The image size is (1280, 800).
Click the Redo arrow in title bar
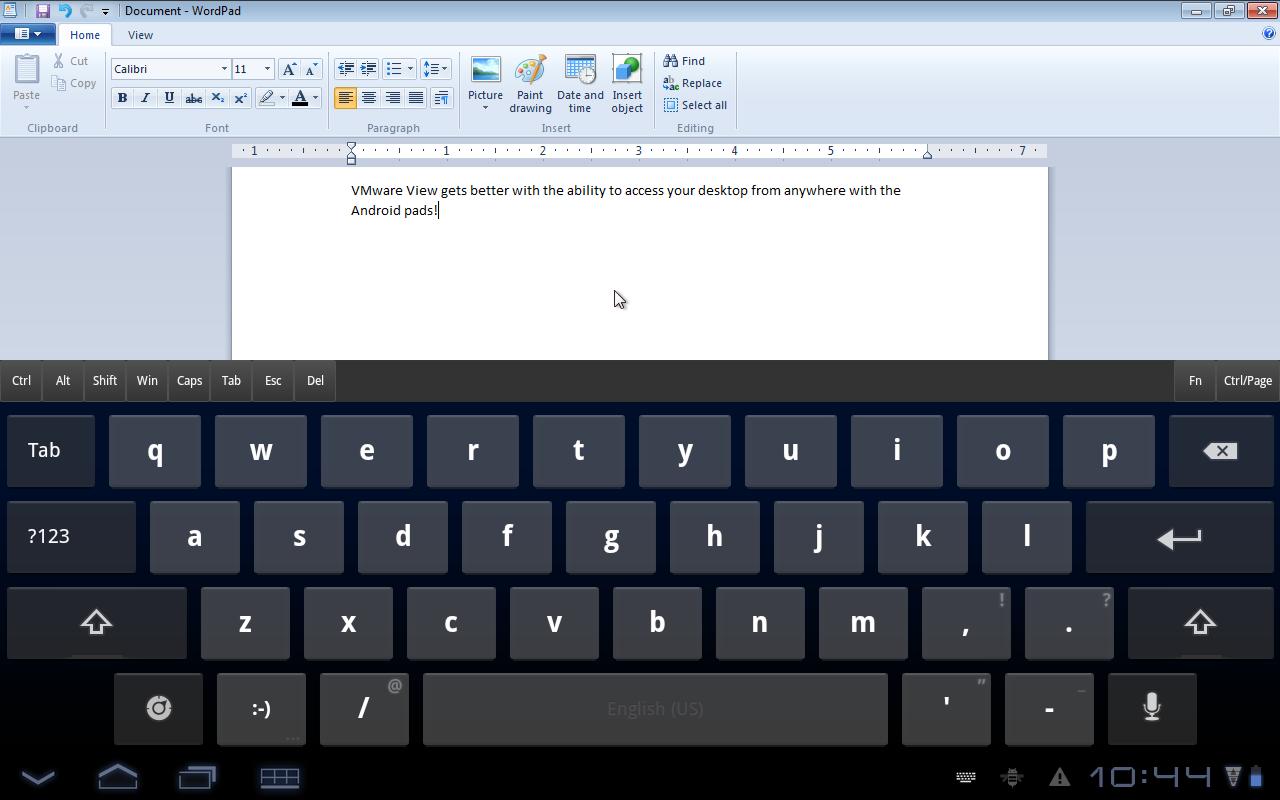pos(86,11)
